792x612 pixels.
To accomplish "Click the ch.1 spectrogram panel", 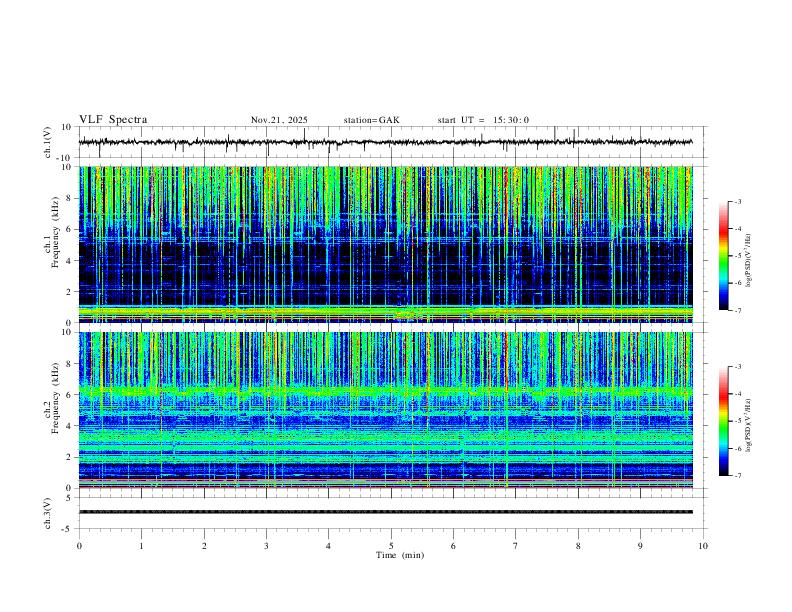I will 386,244.
